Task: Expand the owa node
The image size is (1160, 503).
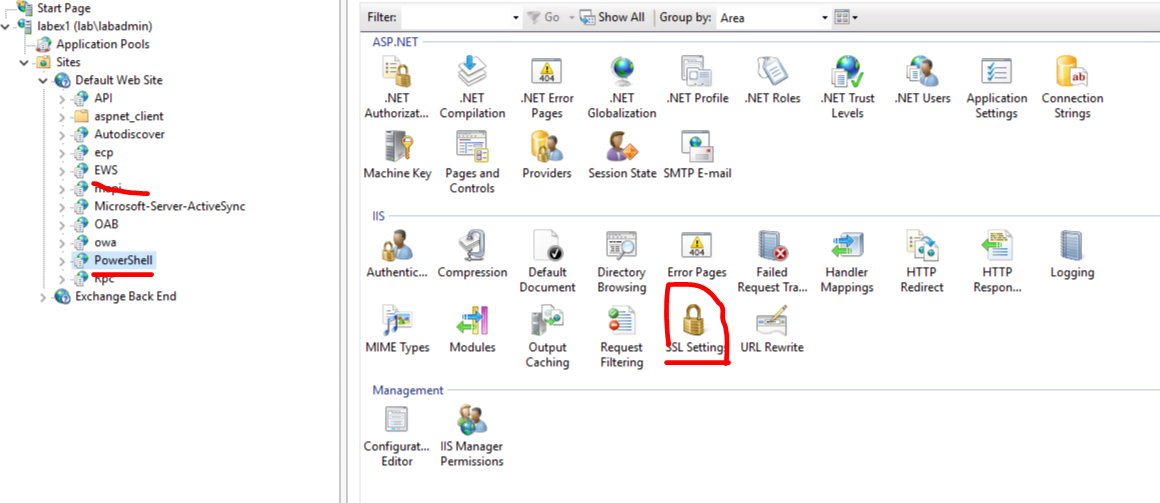Action: click(62, 243)
